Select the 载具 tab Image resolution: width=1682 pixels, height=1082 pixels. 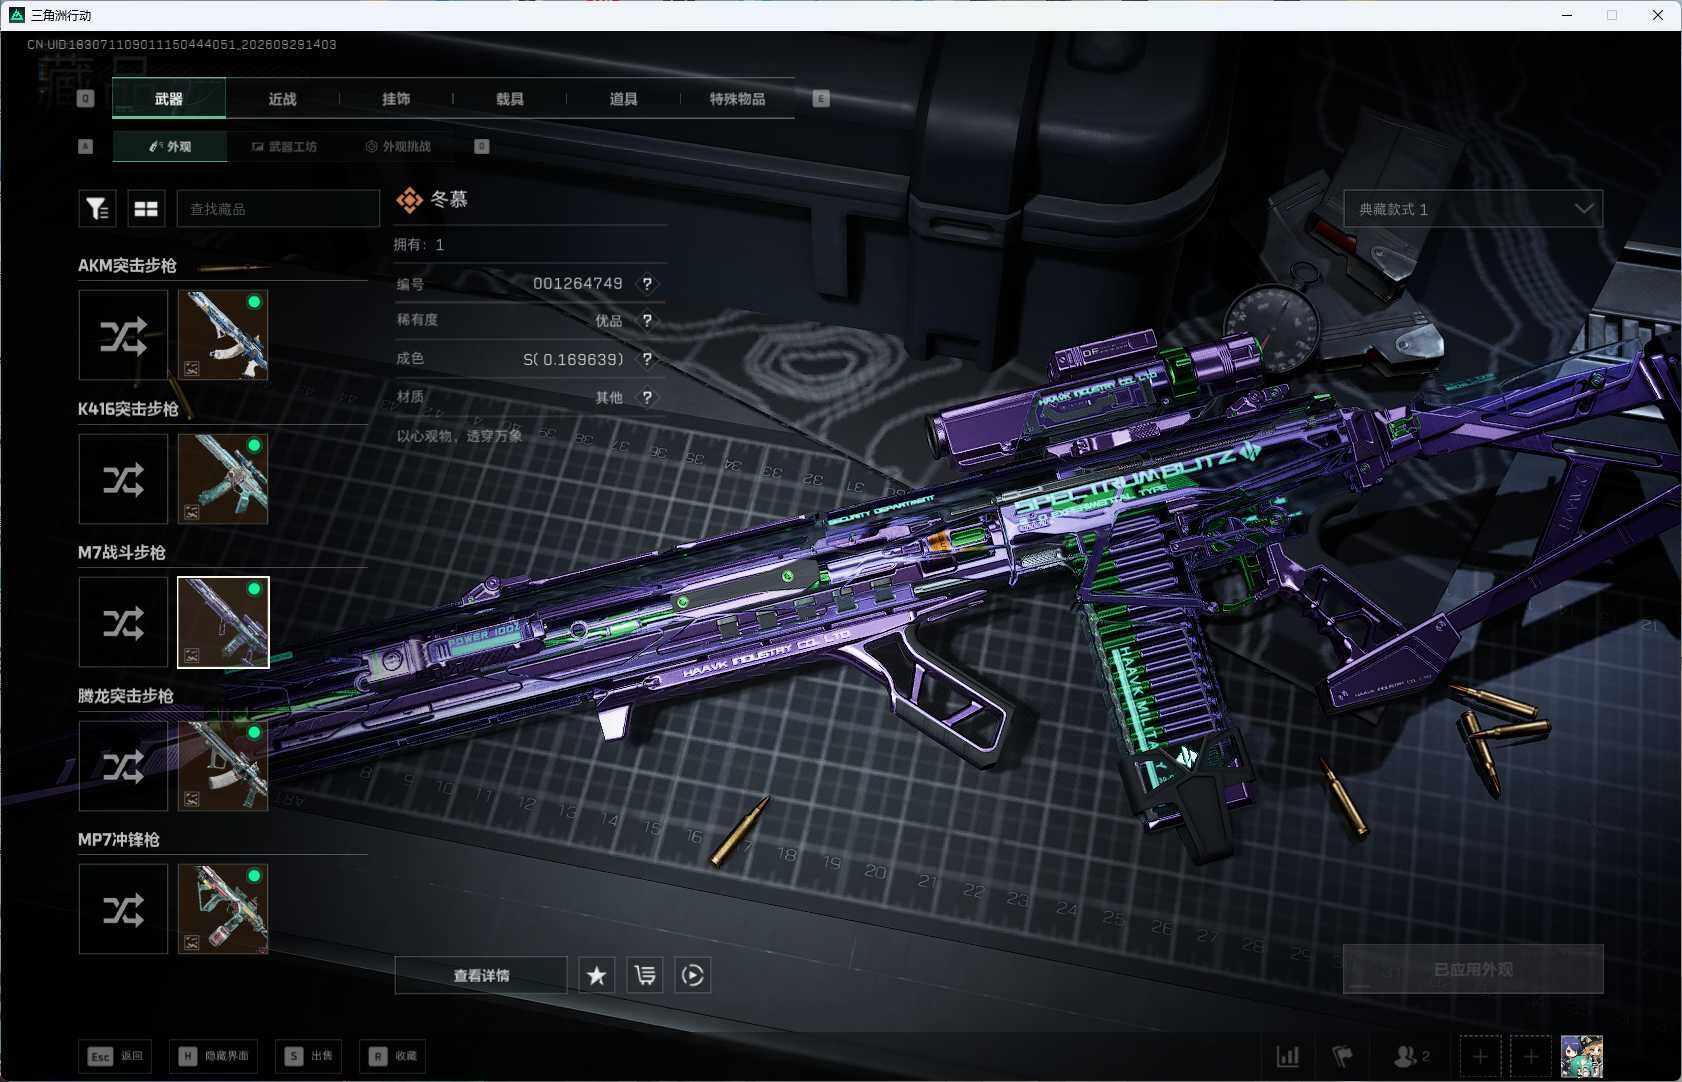pos(510,98)
